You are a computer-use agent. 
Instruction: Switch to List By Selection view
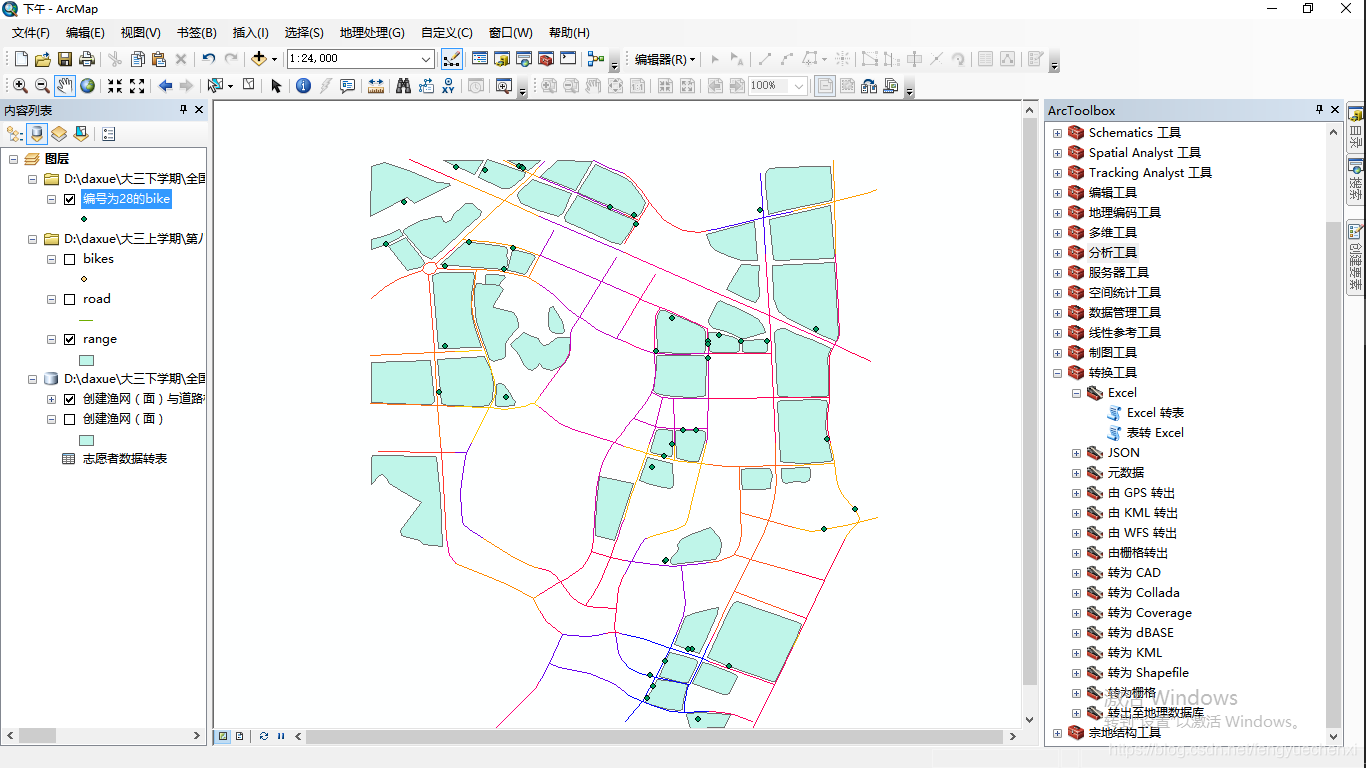[81, 133]
